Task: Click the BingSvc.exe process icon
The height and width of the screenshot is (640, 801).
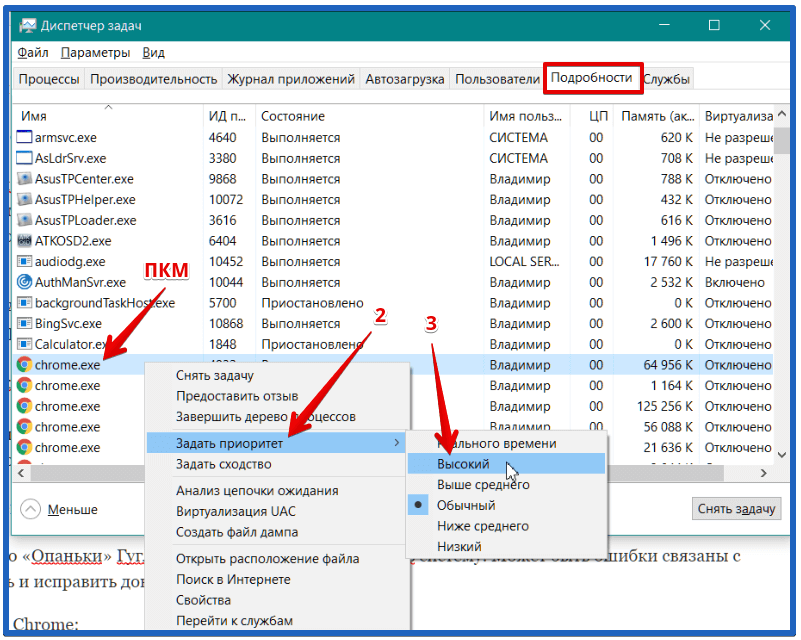Action: click(x=24, y=323)
